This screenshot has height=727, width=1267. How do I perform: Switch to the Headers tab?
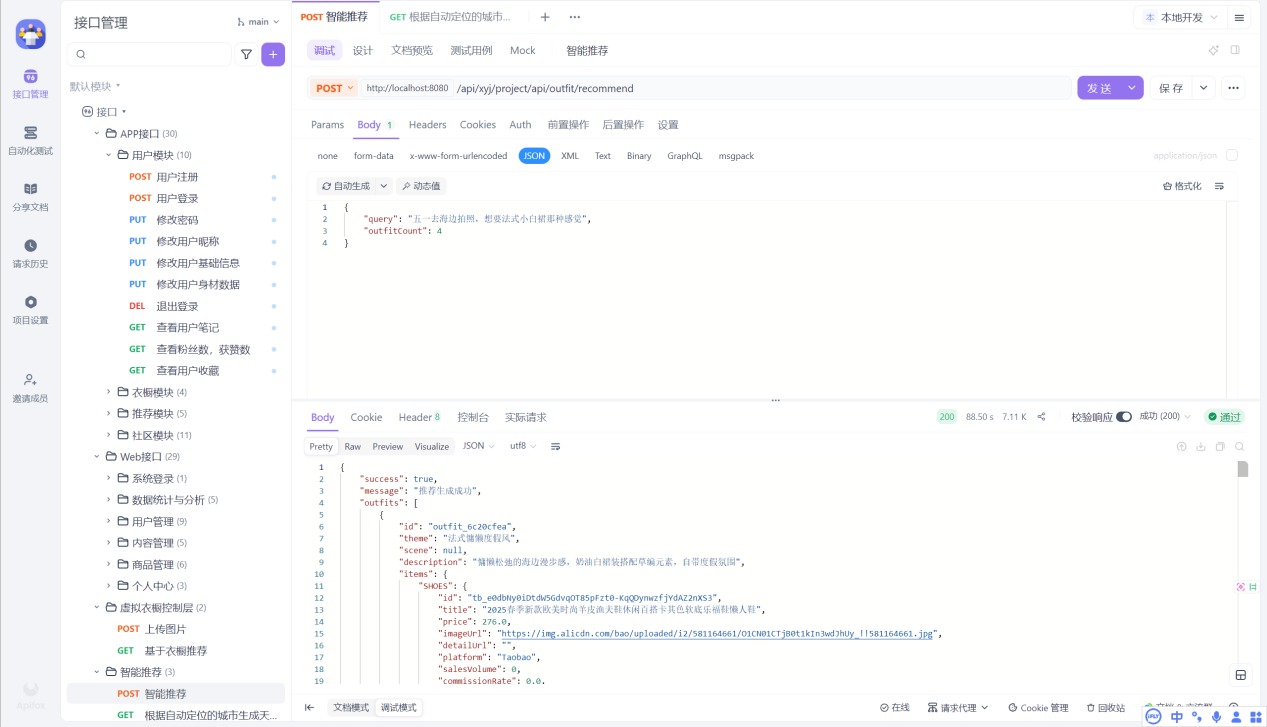[427, 125]
